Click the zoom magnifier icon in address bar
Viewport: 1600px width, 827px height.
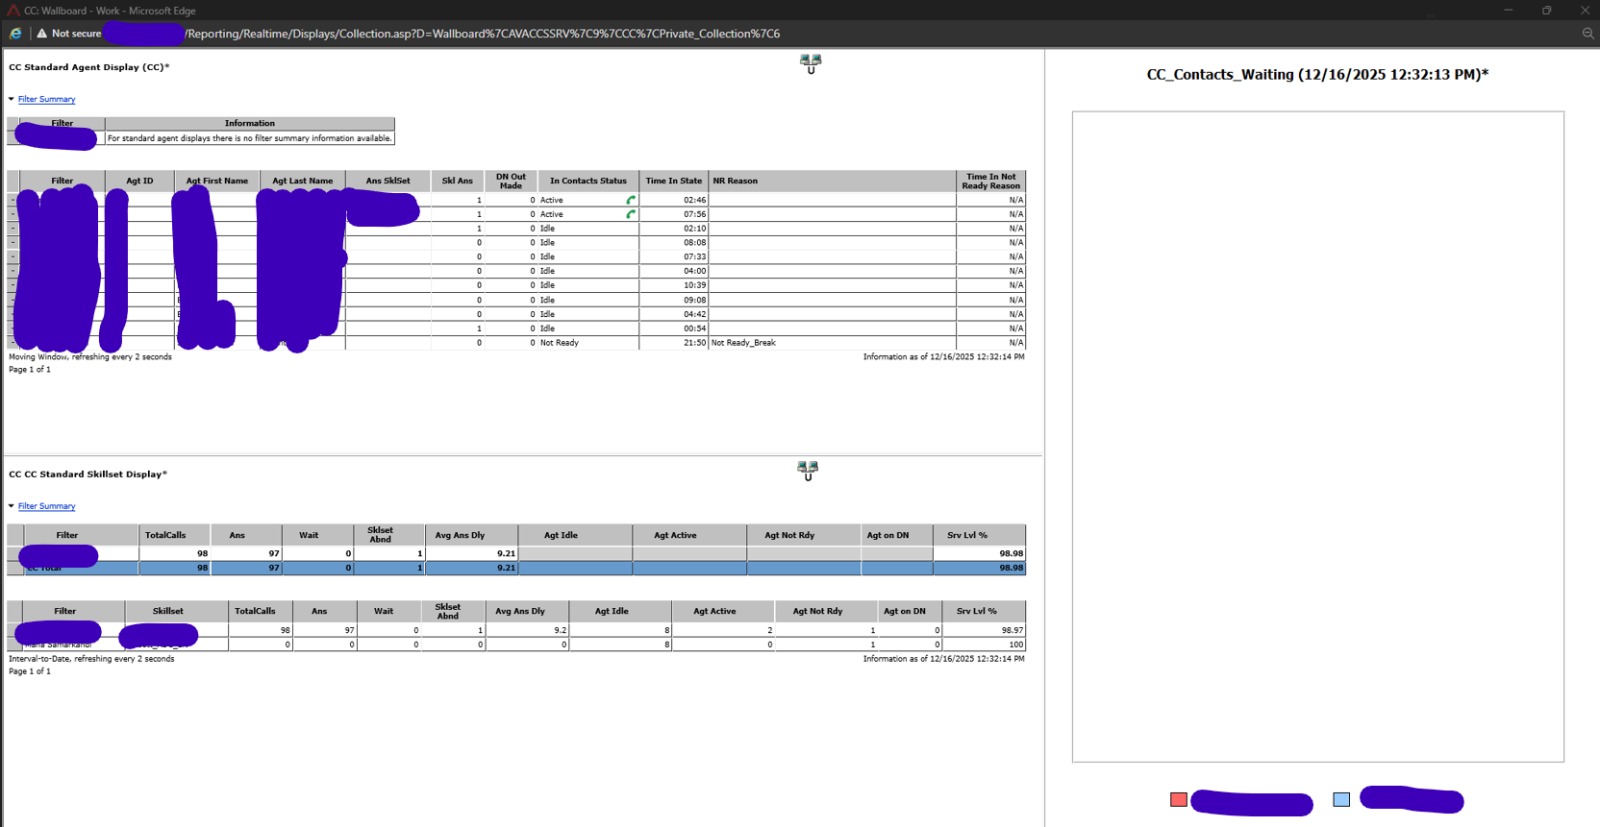1587,33
